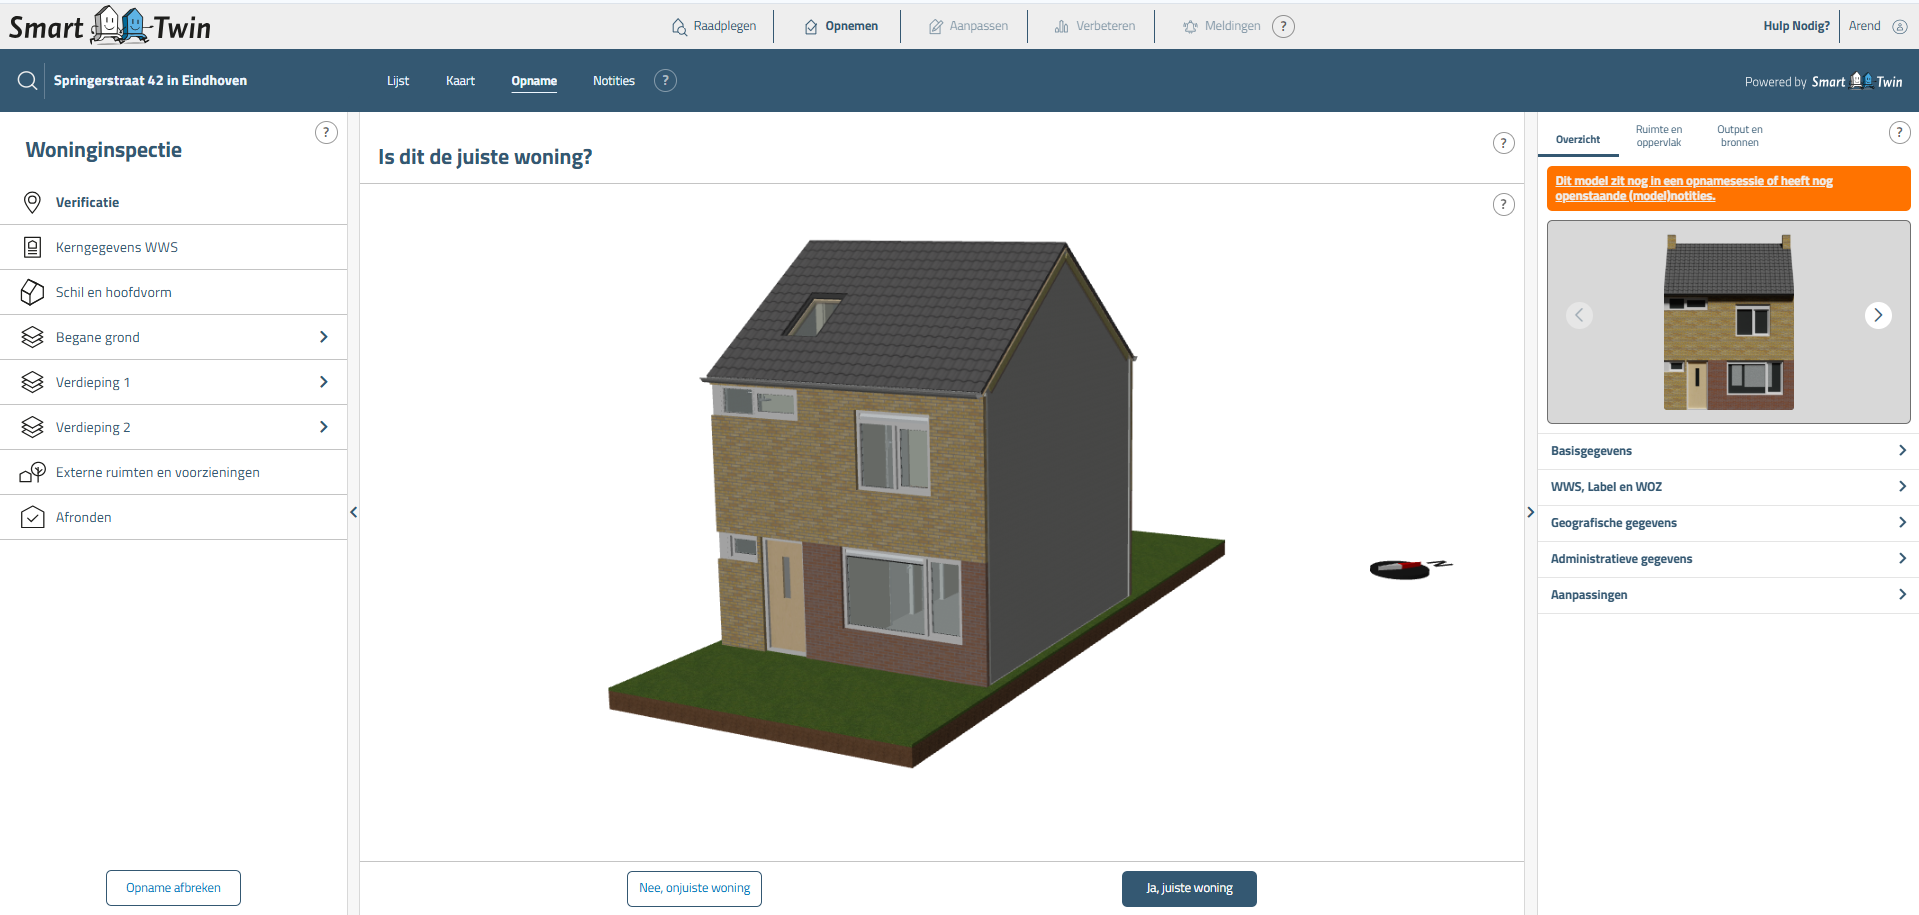Image resolution: width=1919 pixels, height=915 pixels.
Task: Click the house front photo thumbnail
Action: tap(1727, 322)
